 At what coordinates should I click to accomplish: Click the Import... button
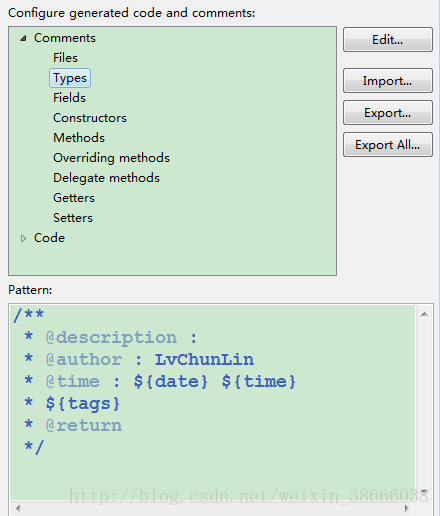pyautogui.click(x=388, y=81)
